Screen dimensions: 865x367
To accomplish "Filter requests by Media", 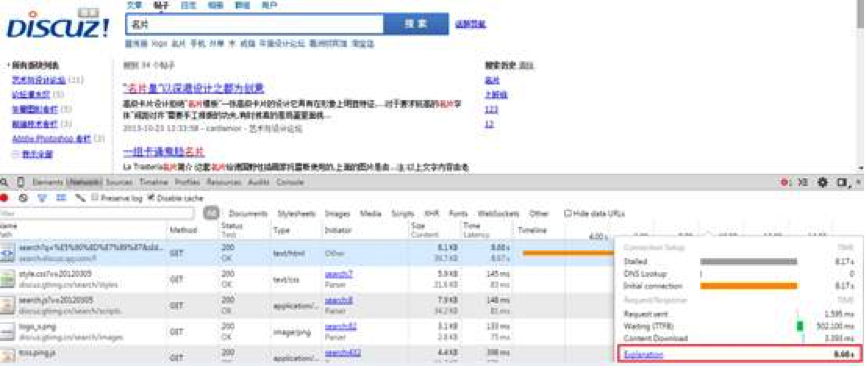I will [371, 214].
